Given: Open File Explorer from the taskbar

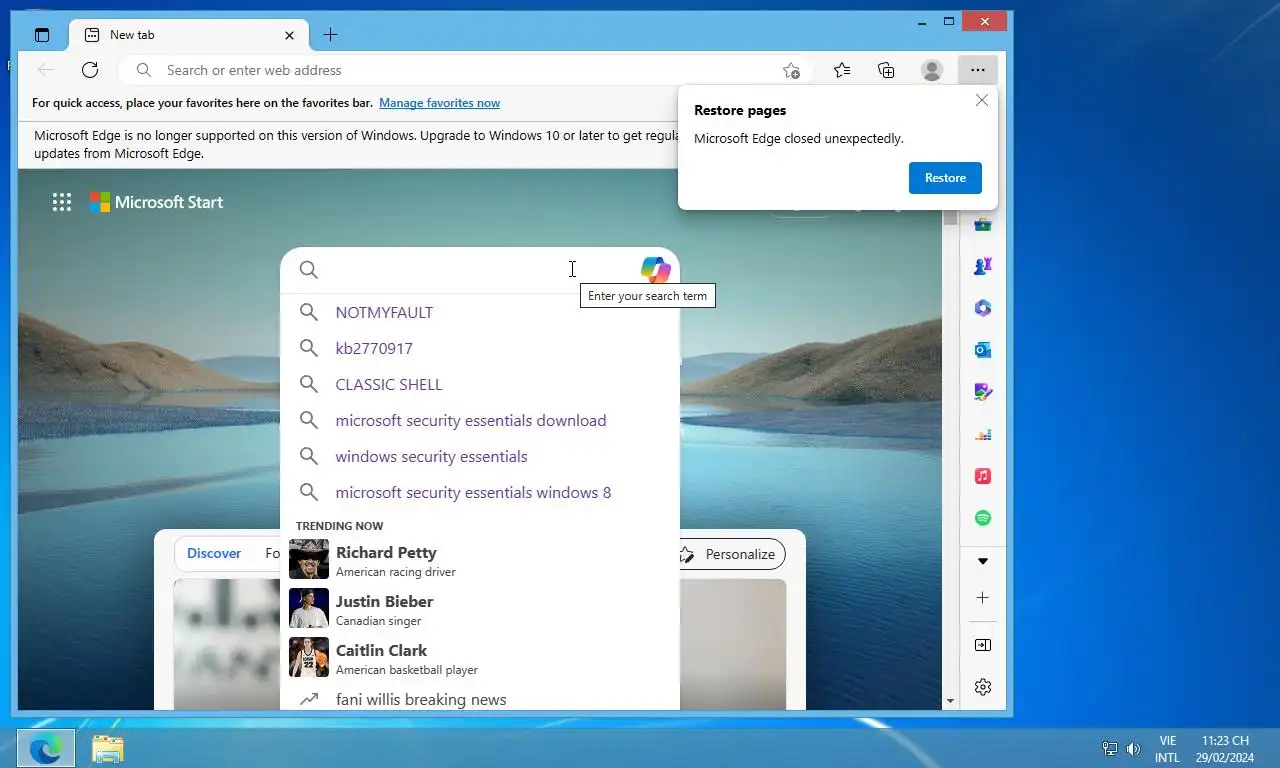Looking at the screenshot, I should tap(107, 748).
